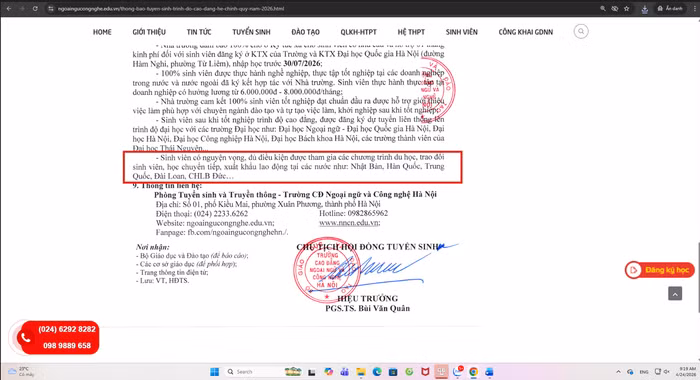This screenshot has height=380, width=700.
Task: Reload the page with the refresh icon
Action: 35,8
